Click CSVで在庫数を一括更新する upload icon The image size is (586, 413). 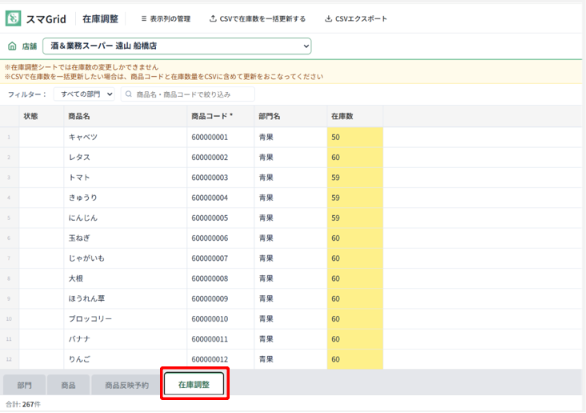pos(213,18)
